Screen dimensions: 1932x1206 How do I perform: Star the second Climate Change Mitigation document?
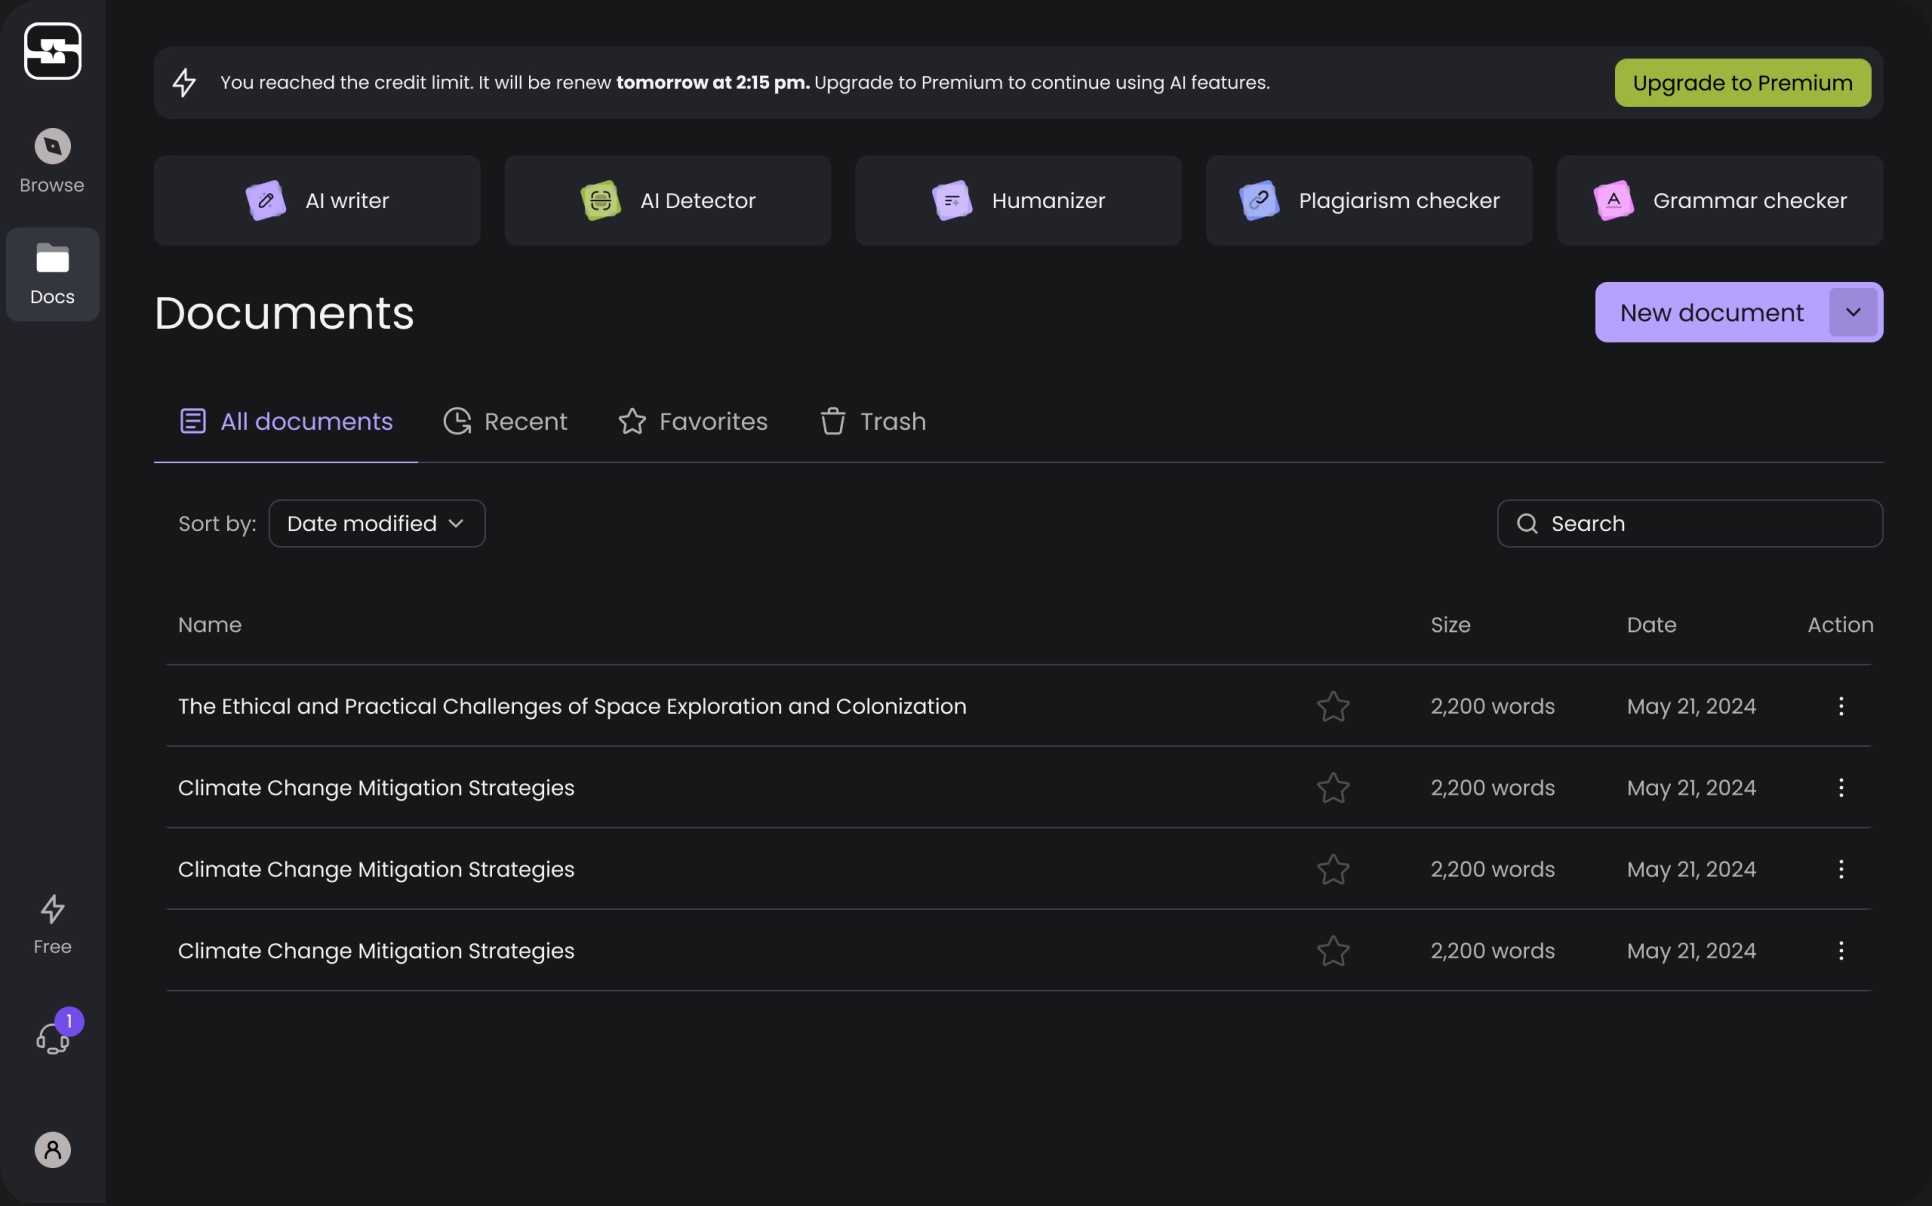coord(1333,869)
